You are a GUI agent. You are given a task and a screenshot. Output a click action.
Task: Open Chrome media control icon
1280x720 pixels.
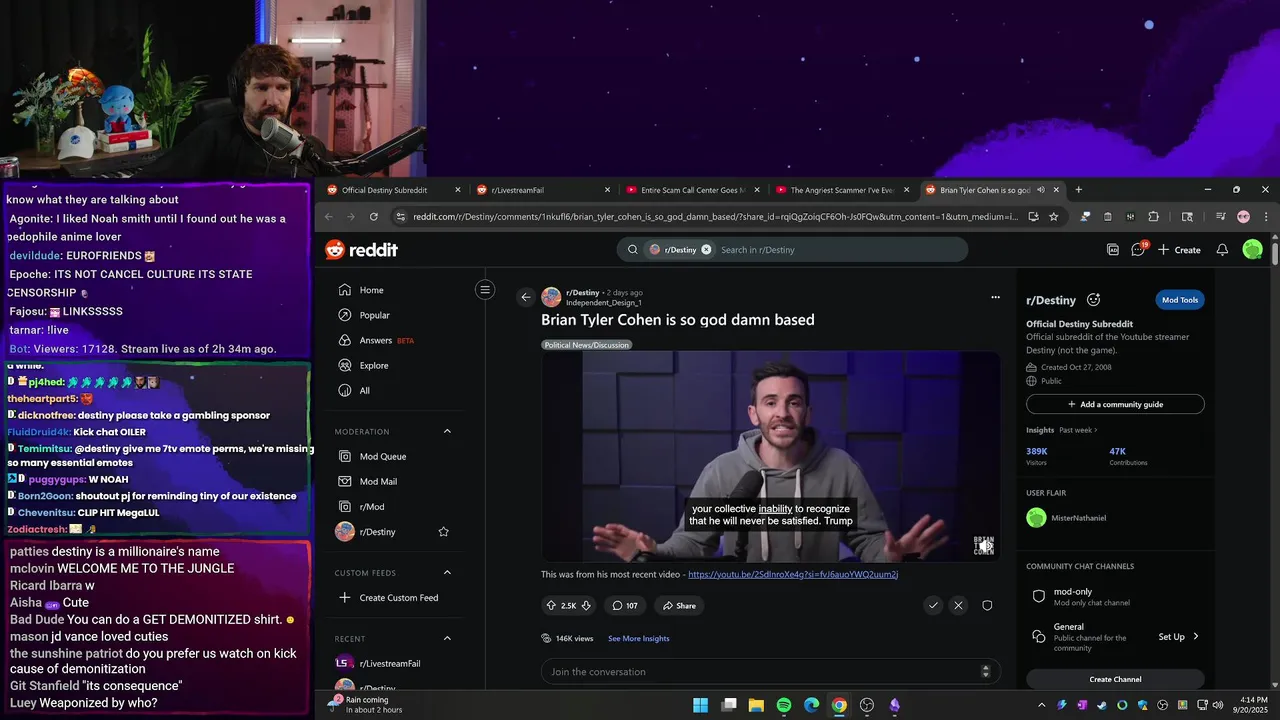(x=1220, y=217)
